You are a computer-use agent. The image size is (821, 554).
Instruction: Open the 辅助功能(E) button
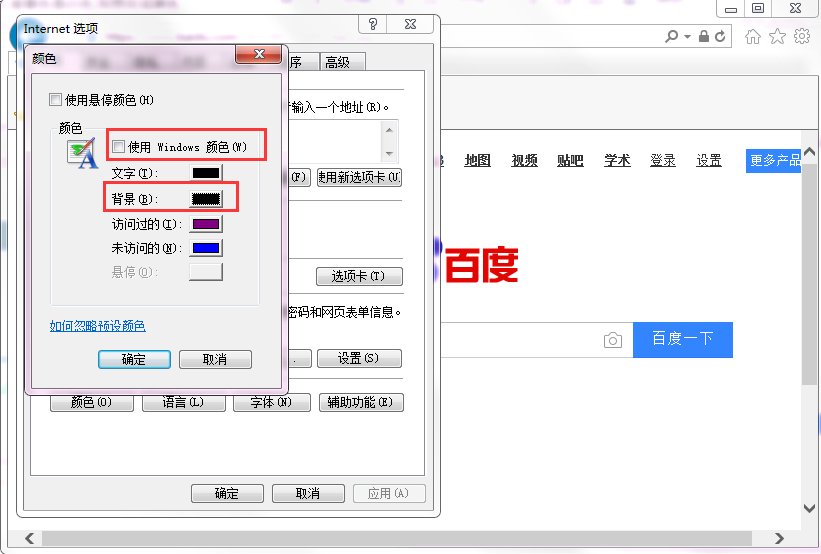click(361, 403)
